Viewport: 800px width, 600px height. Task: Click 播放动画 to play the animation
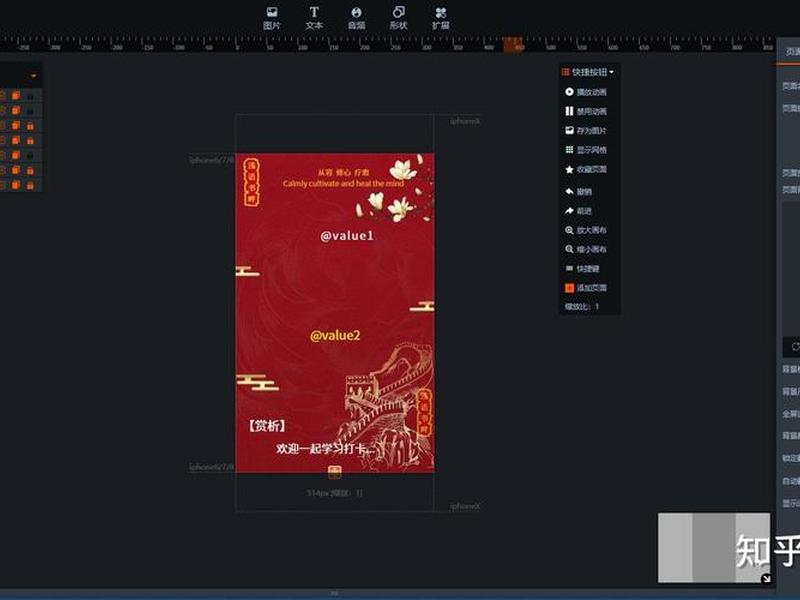tap(586, 92)
